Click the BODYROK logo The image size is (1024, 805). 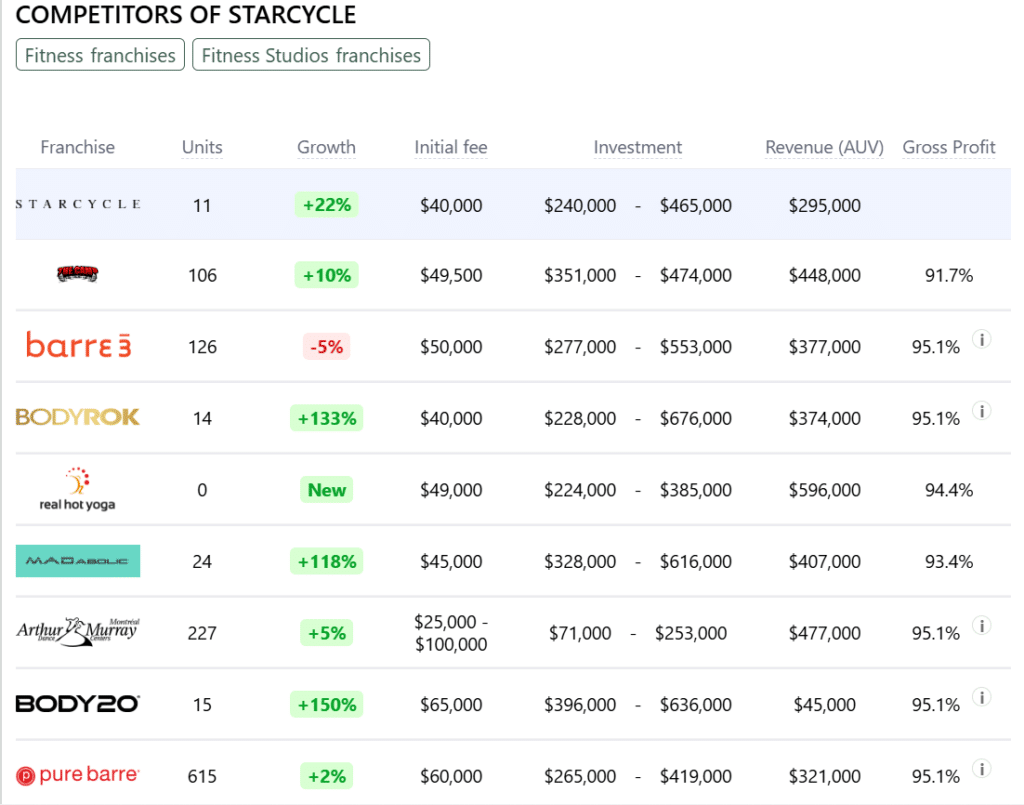pyautogui.click(x=78, y=417)
